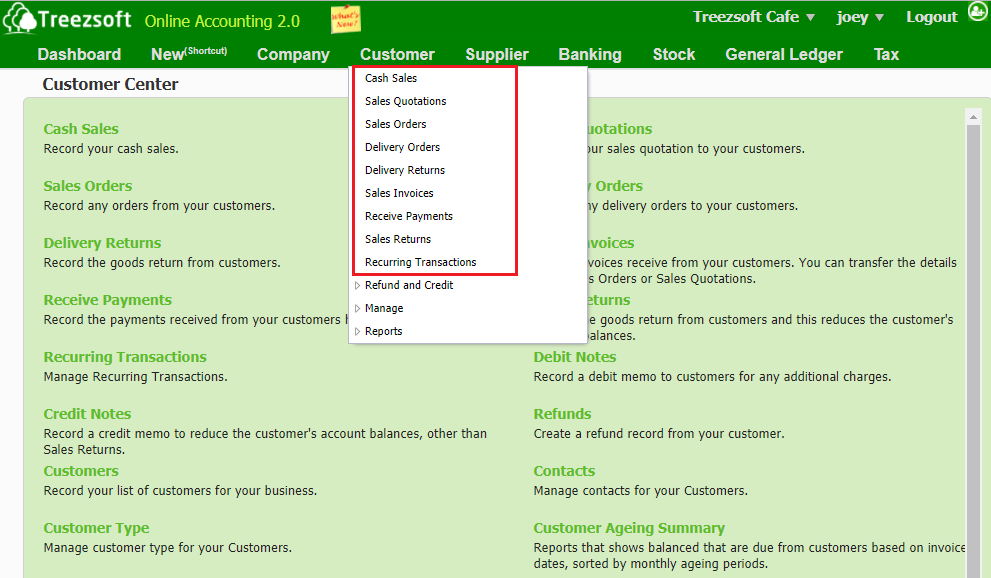
Task: Click the Customer Center page heading
Action: (x=110, y=84)
